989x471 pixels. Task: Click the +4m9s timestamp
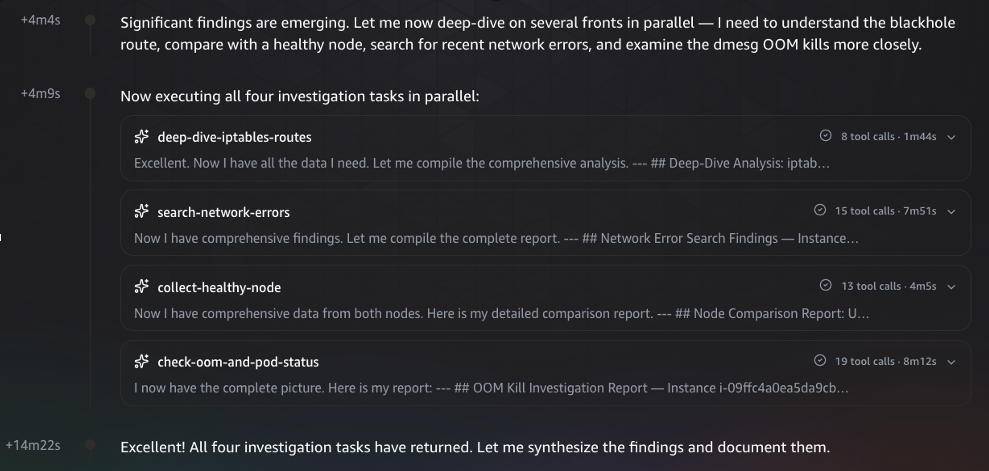click(40, 93)
